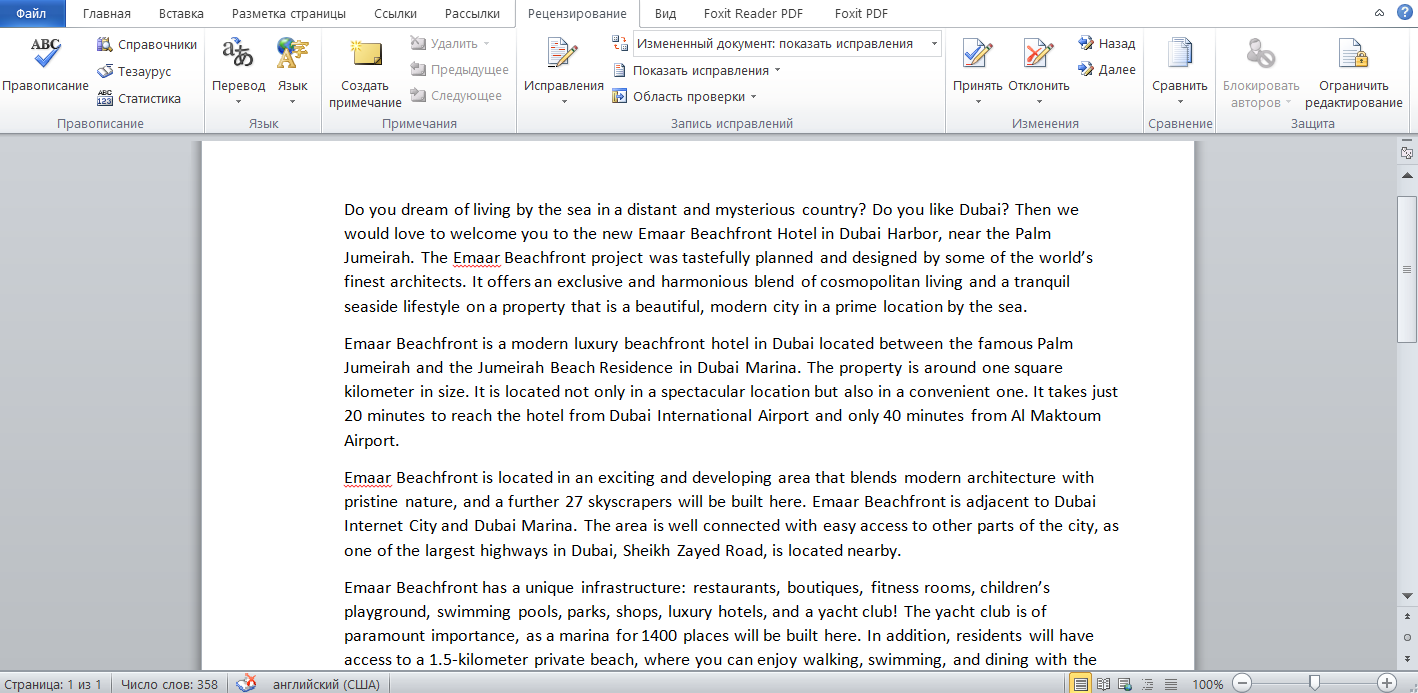This screenshot has height=693, width=1418.
Task: Switch to the Вставка tab
Action: [181, 14]
